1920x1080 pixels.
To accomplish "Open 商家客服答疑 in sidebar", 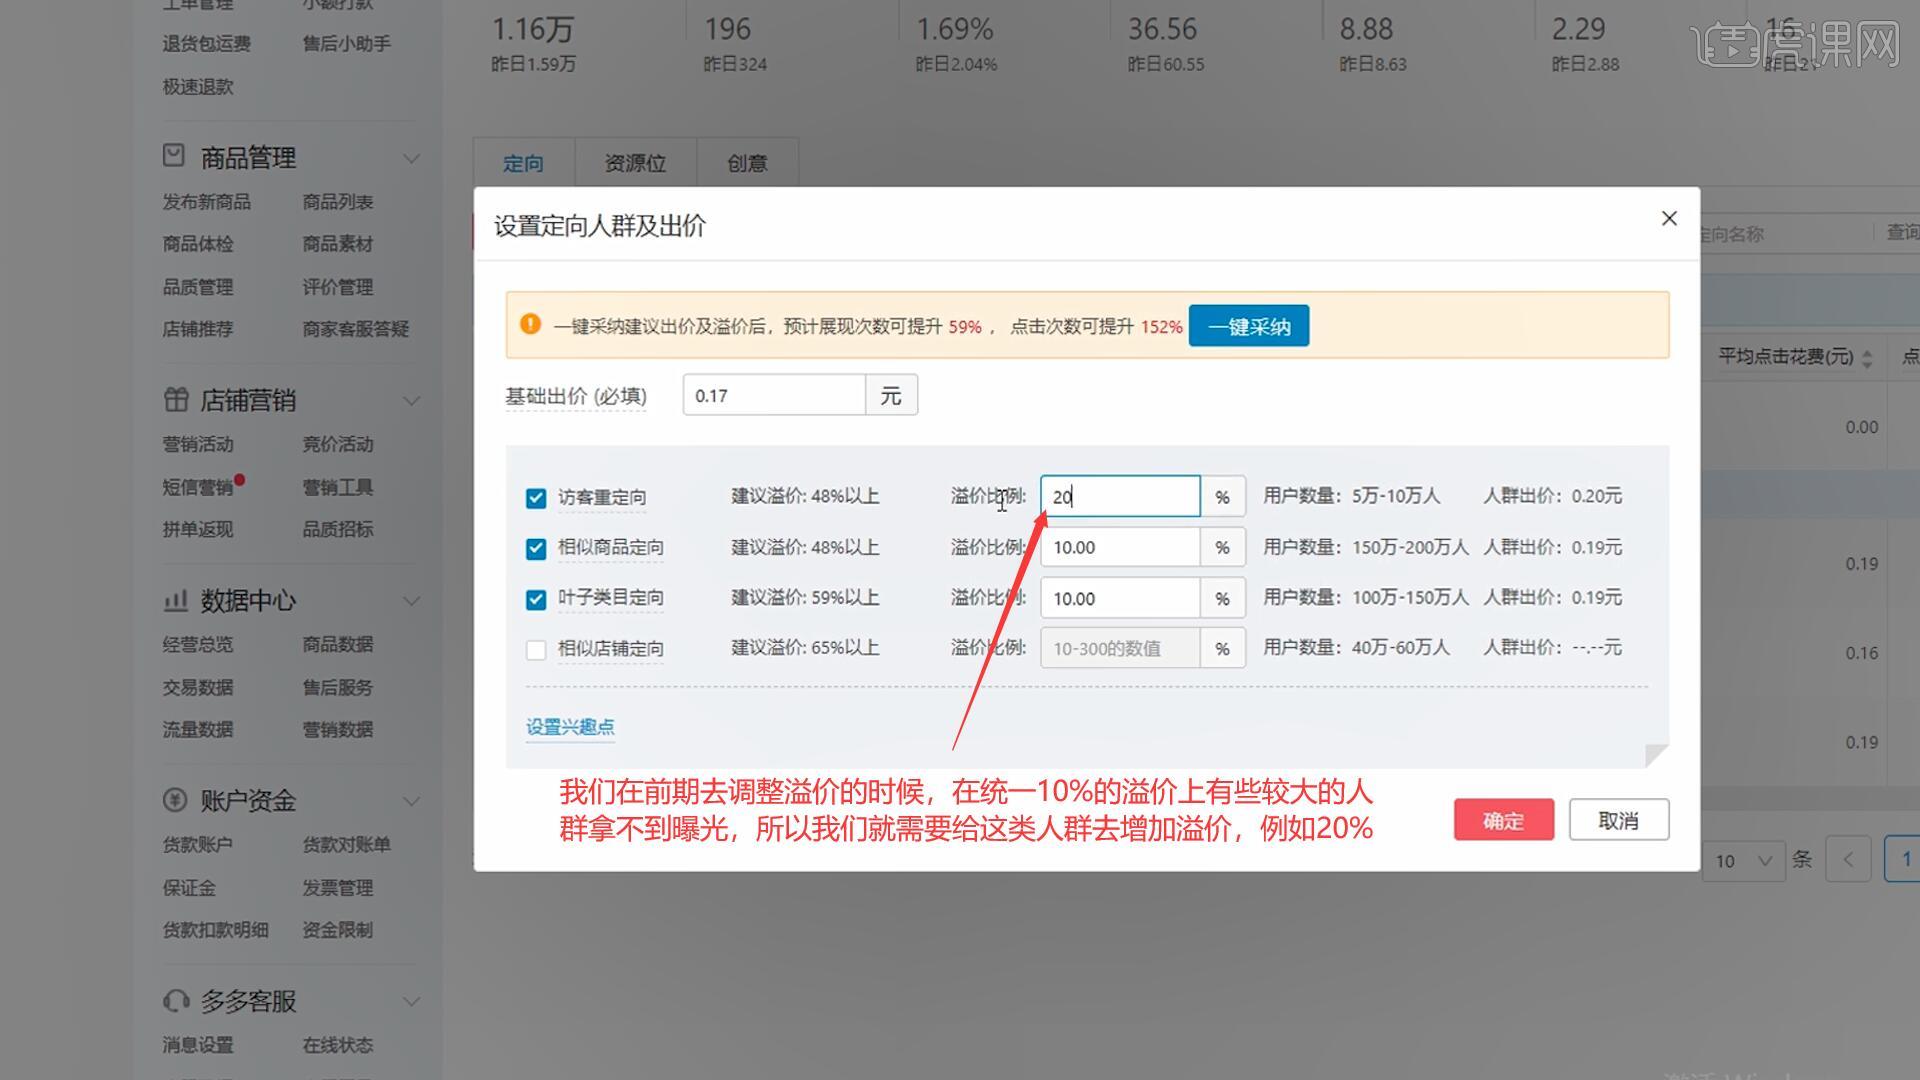I will coord(356,329).
